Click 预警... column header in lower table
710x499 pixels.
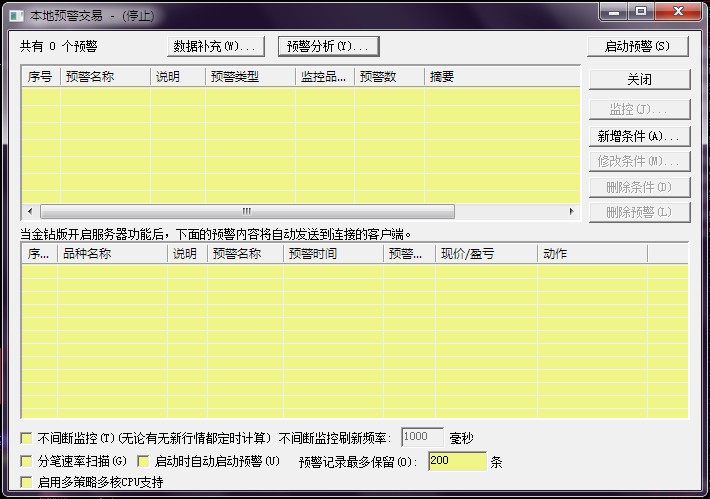(409, 254)
